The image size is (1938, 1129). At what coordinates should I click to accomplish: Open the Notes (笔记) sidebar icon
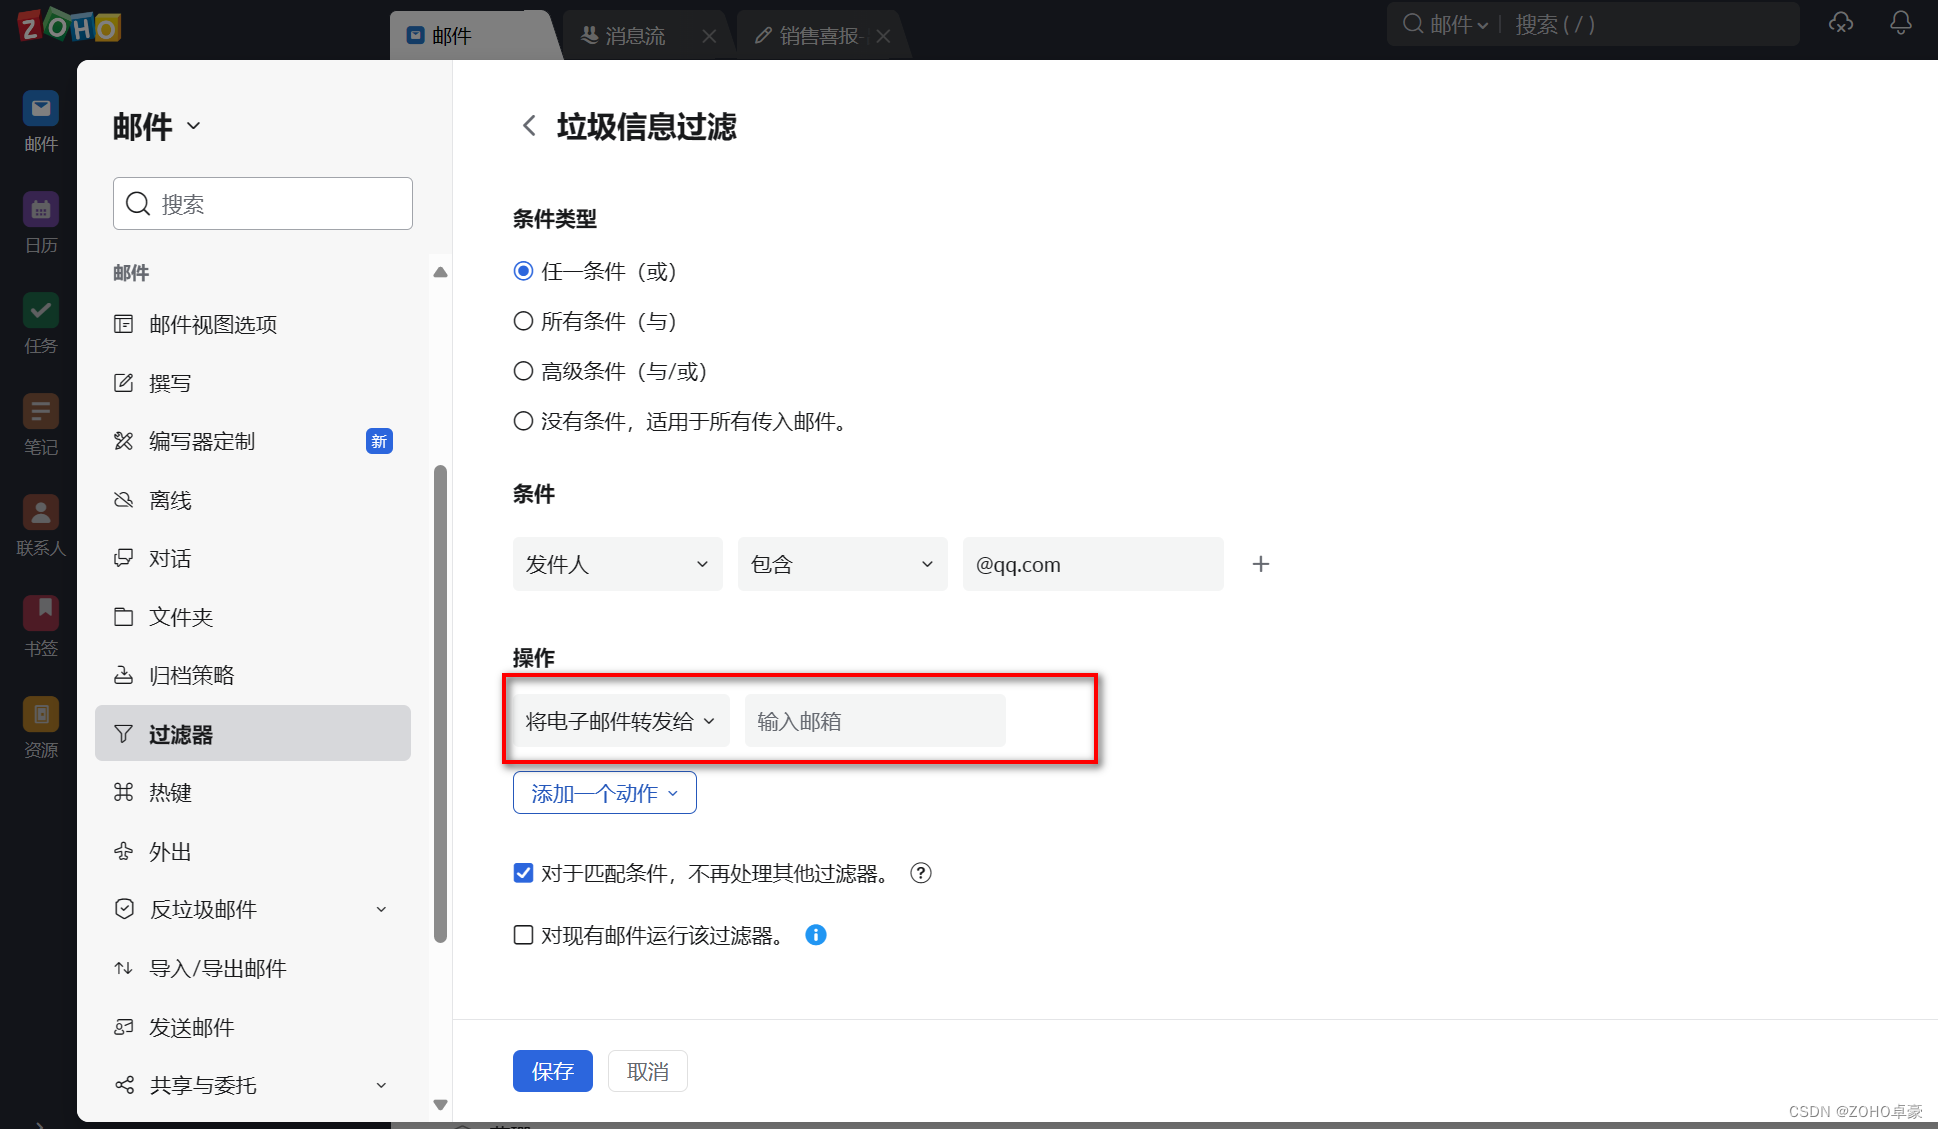click(x=41, y=412)
